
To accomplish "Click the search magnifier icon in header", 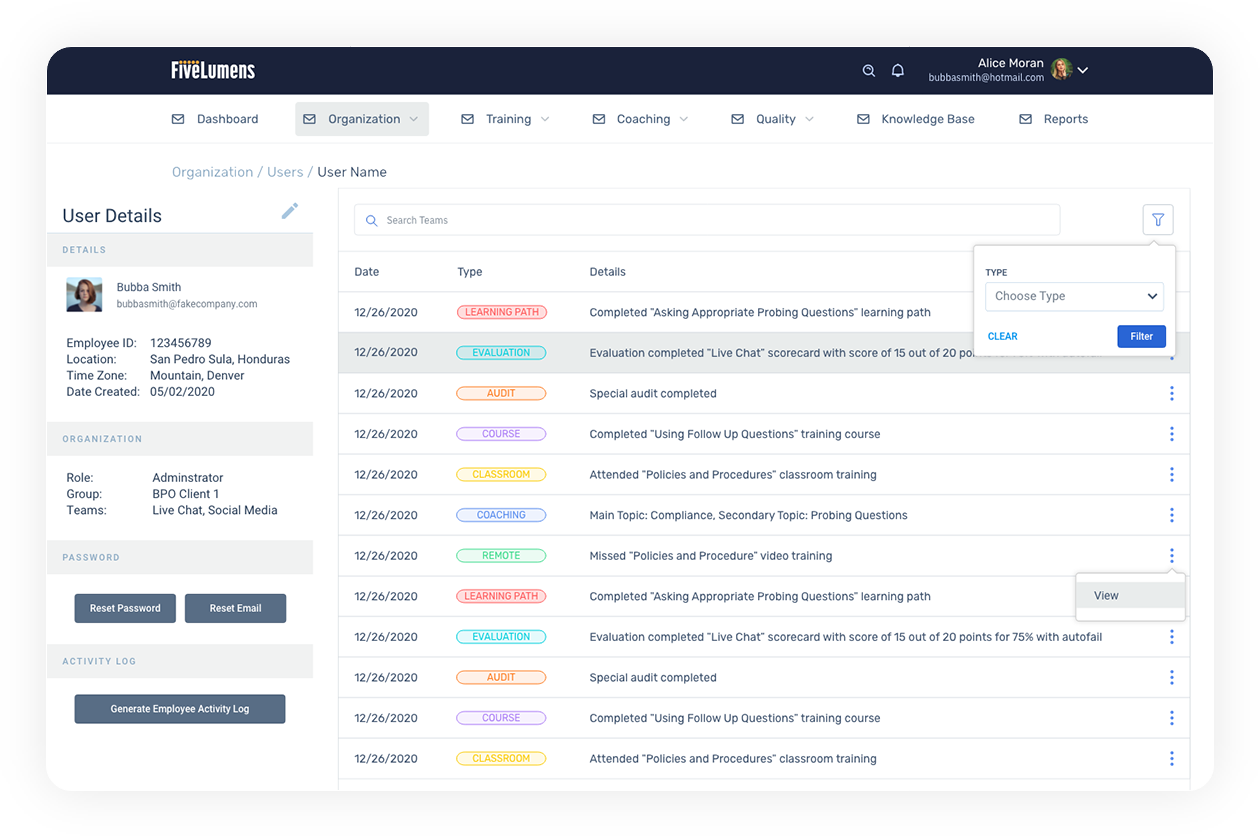I will (x=869, y=70).
